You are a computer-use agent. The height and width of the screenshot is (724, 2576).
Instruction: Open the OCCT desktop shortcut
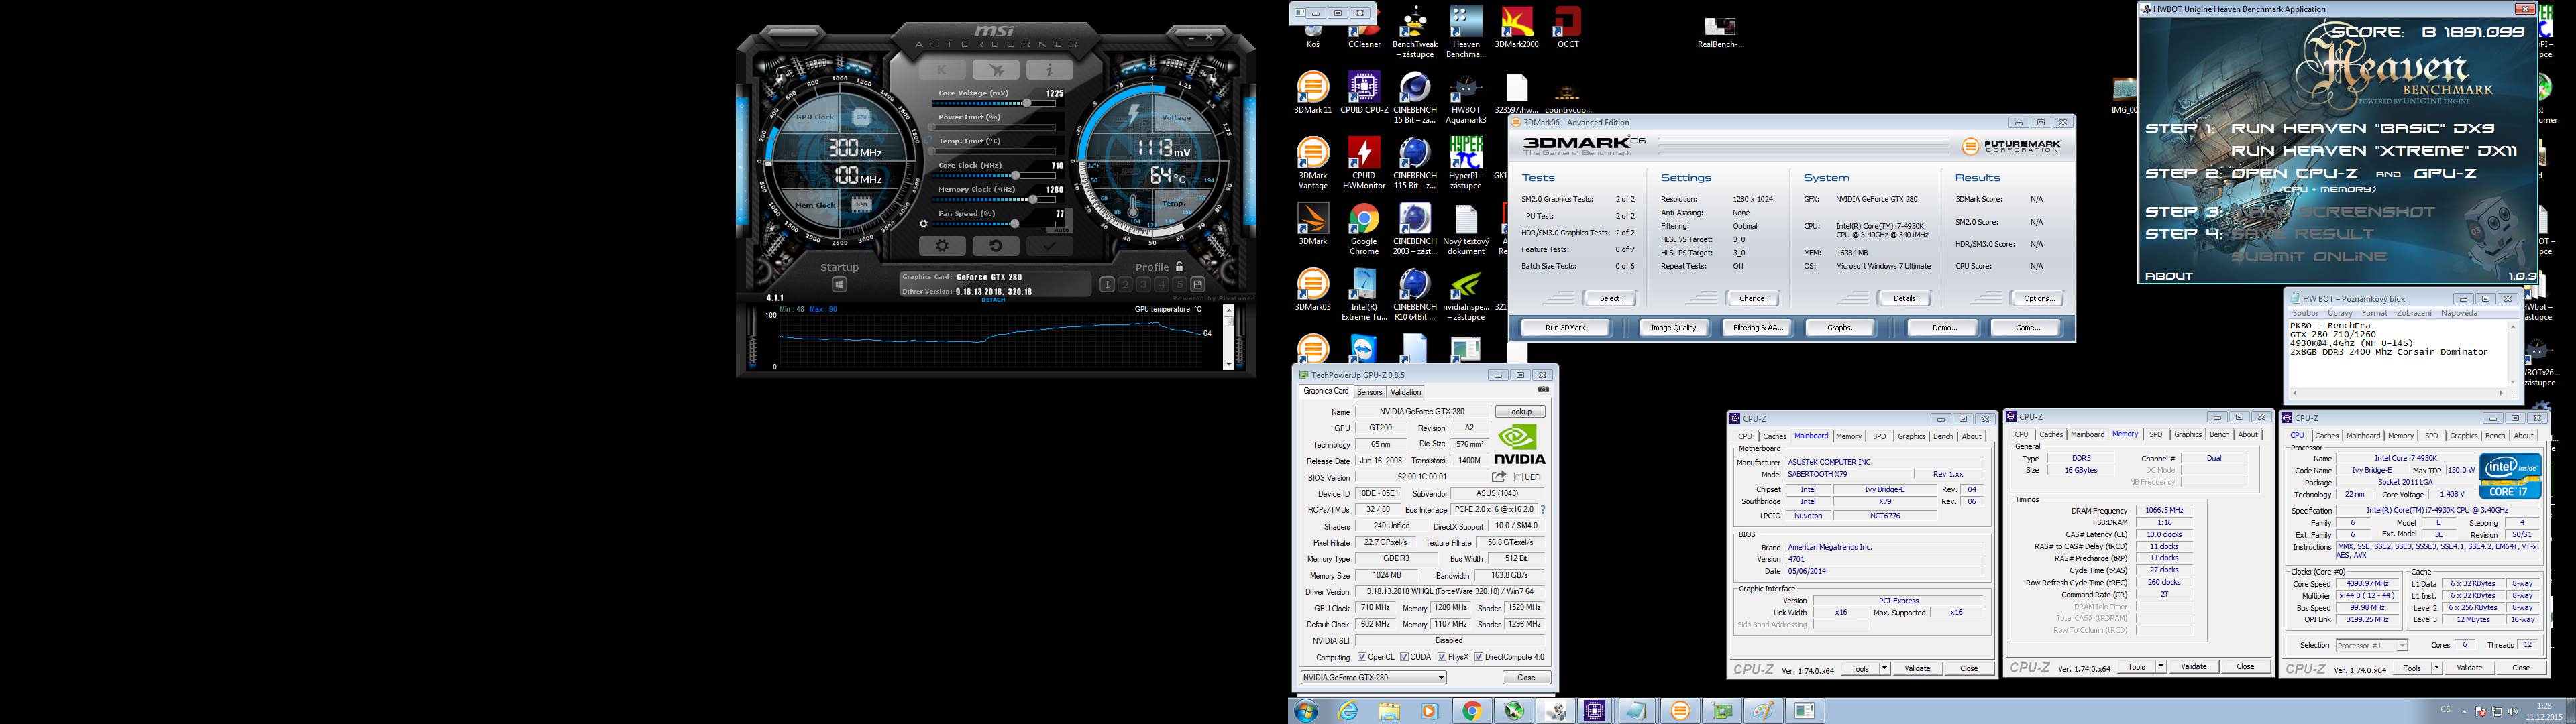(x=1568, y=28)
